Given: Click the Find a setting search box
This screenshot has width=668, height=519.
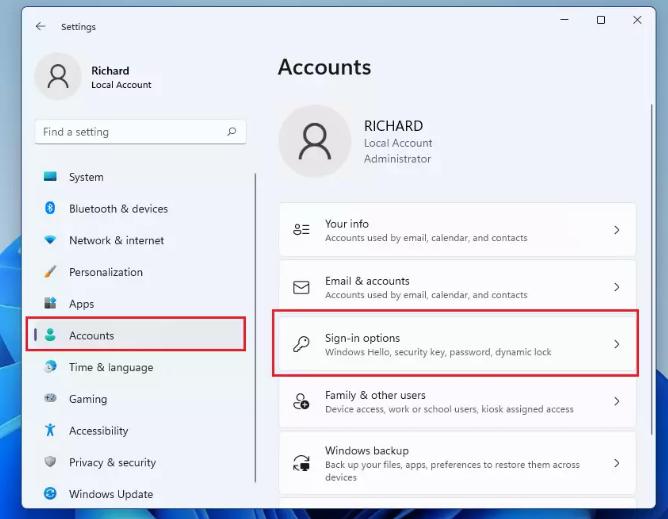Looking at the screenshot, I should [x=132, y=132].
